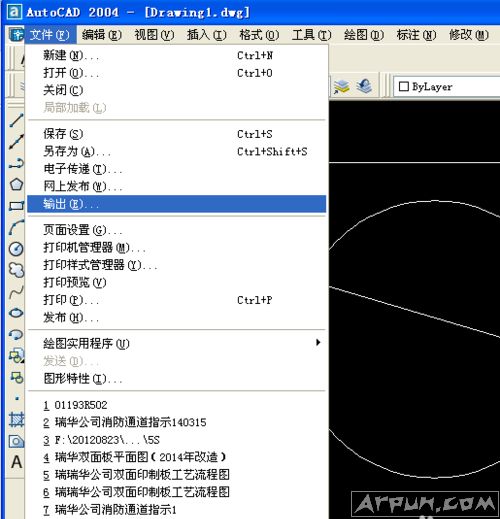Choose 打印(P)... menu entry
500x519 pixels.
tap(177, 300)
